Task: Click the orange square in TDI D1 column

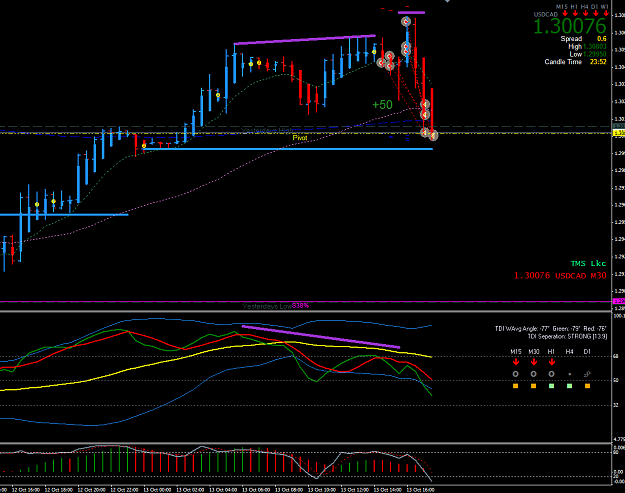Action: [587, 386]
